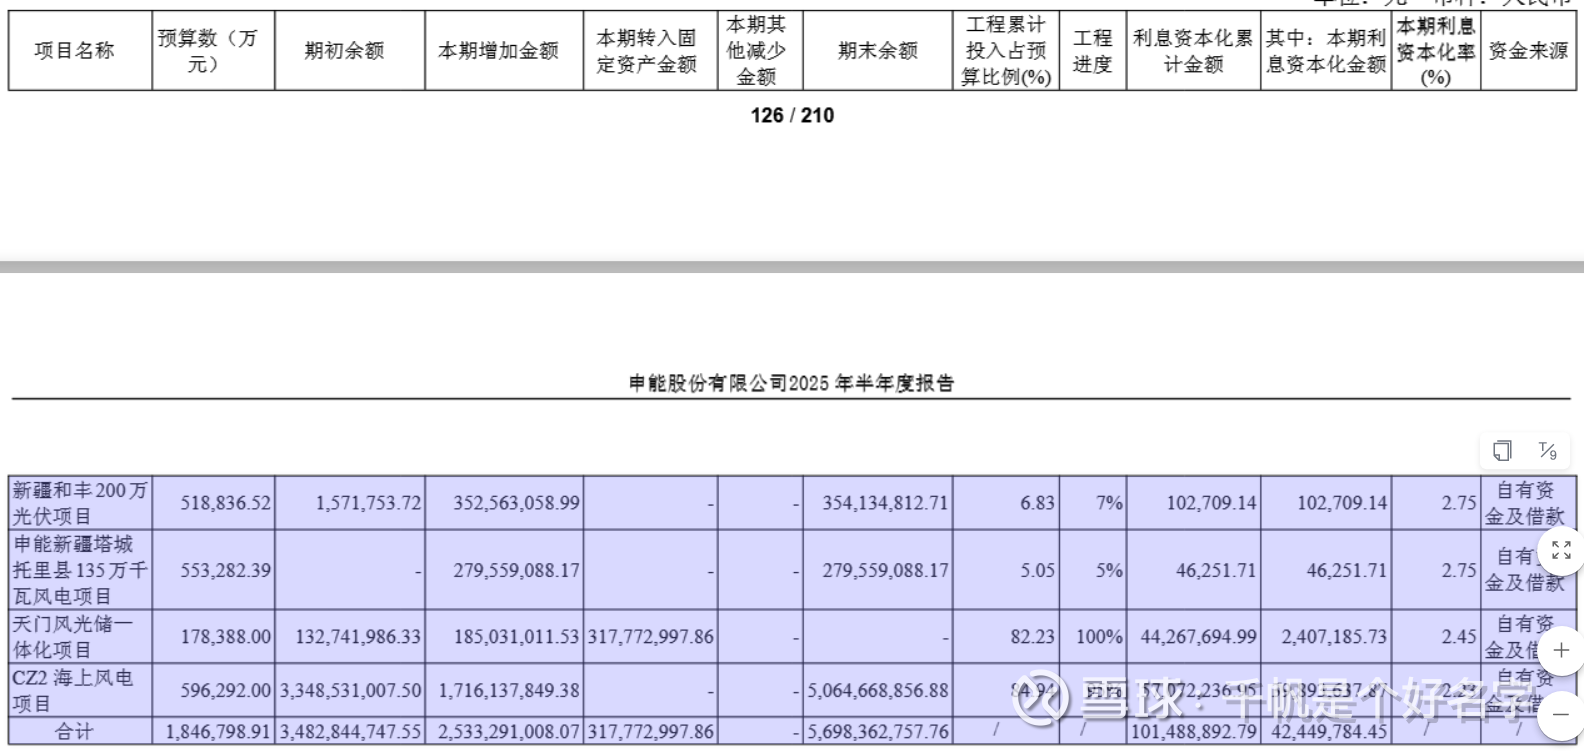Click the opening balance 132,741,986.33
The height and width of the screenshot is (751, 1584).
(x=358, y=636)
